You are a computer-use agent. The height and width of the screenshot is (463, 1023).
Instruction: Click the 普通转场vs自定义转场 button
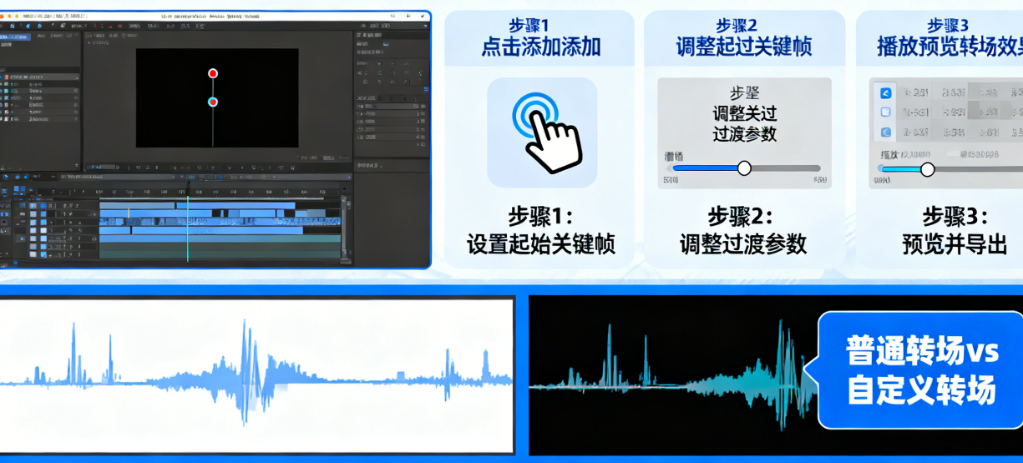[921, 370]
